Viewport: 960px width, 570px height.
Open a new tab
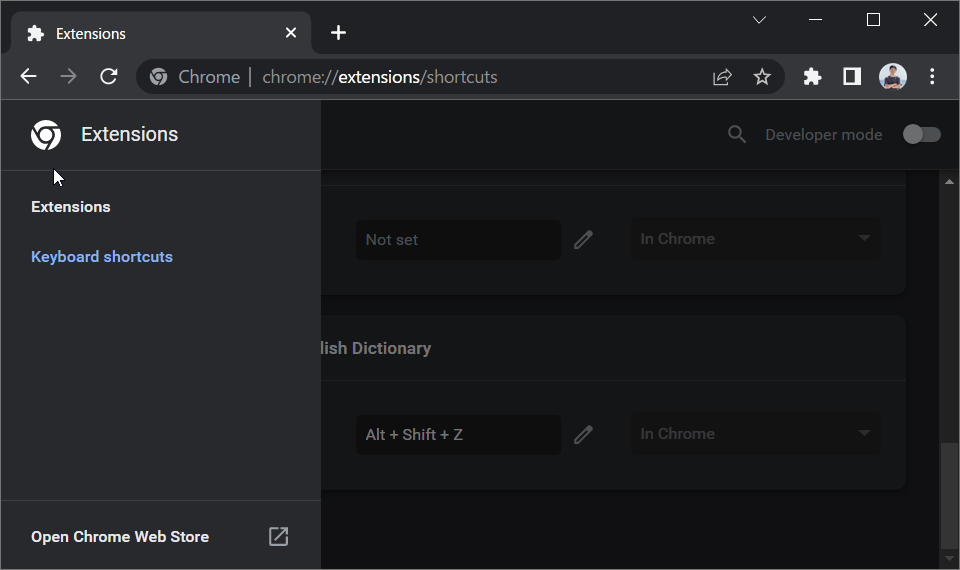click(x=338, y=32)
